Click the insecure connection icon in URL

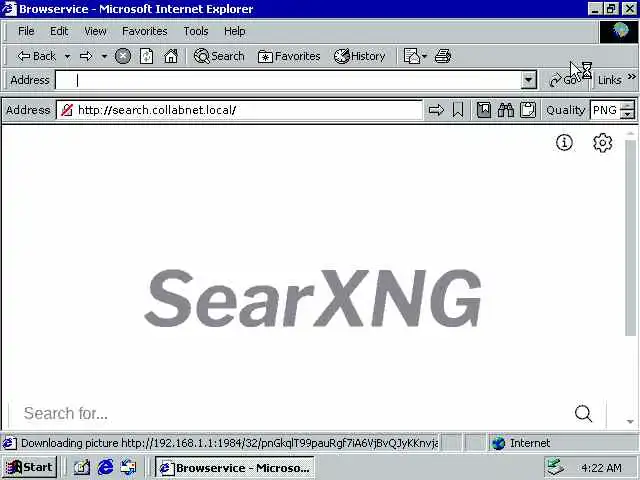pos(67,110)
